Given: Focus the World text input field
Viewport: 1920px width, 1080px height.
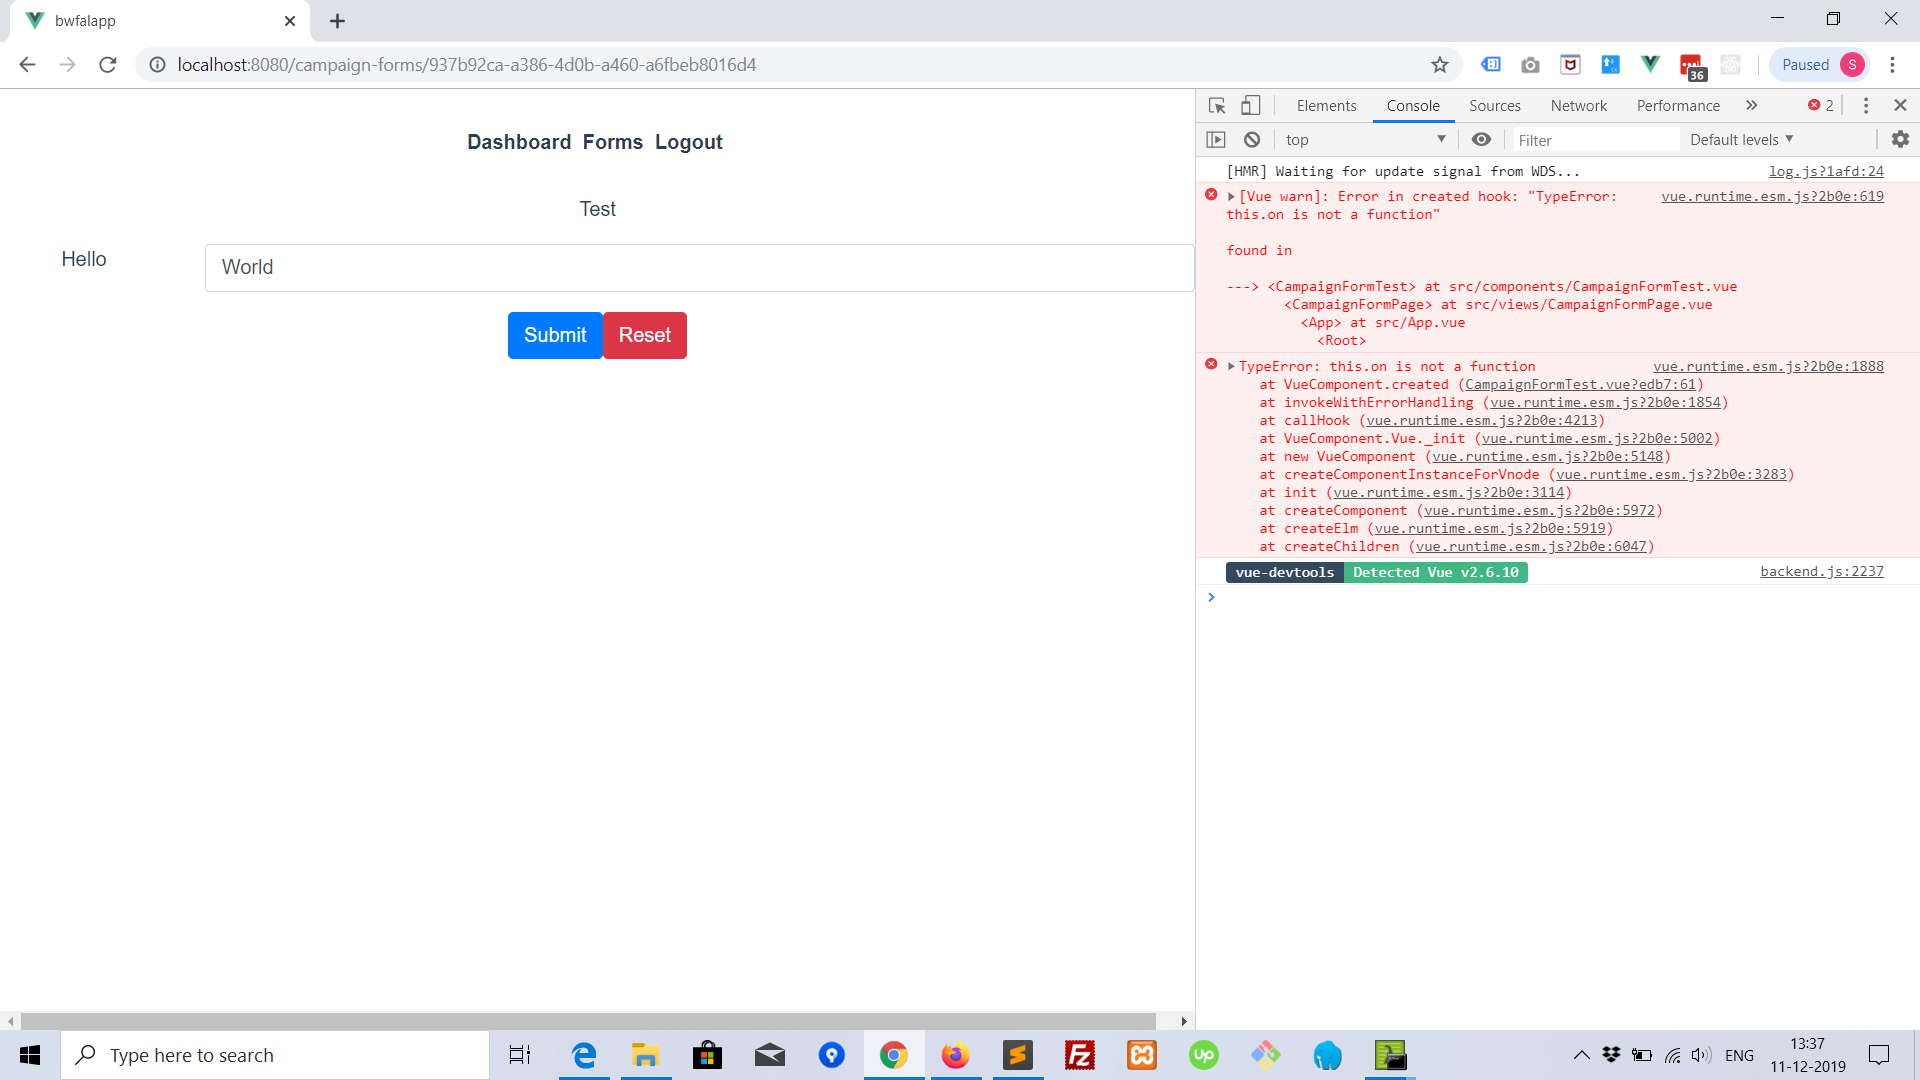Looking at the screenshot, I should coord(698,267).
